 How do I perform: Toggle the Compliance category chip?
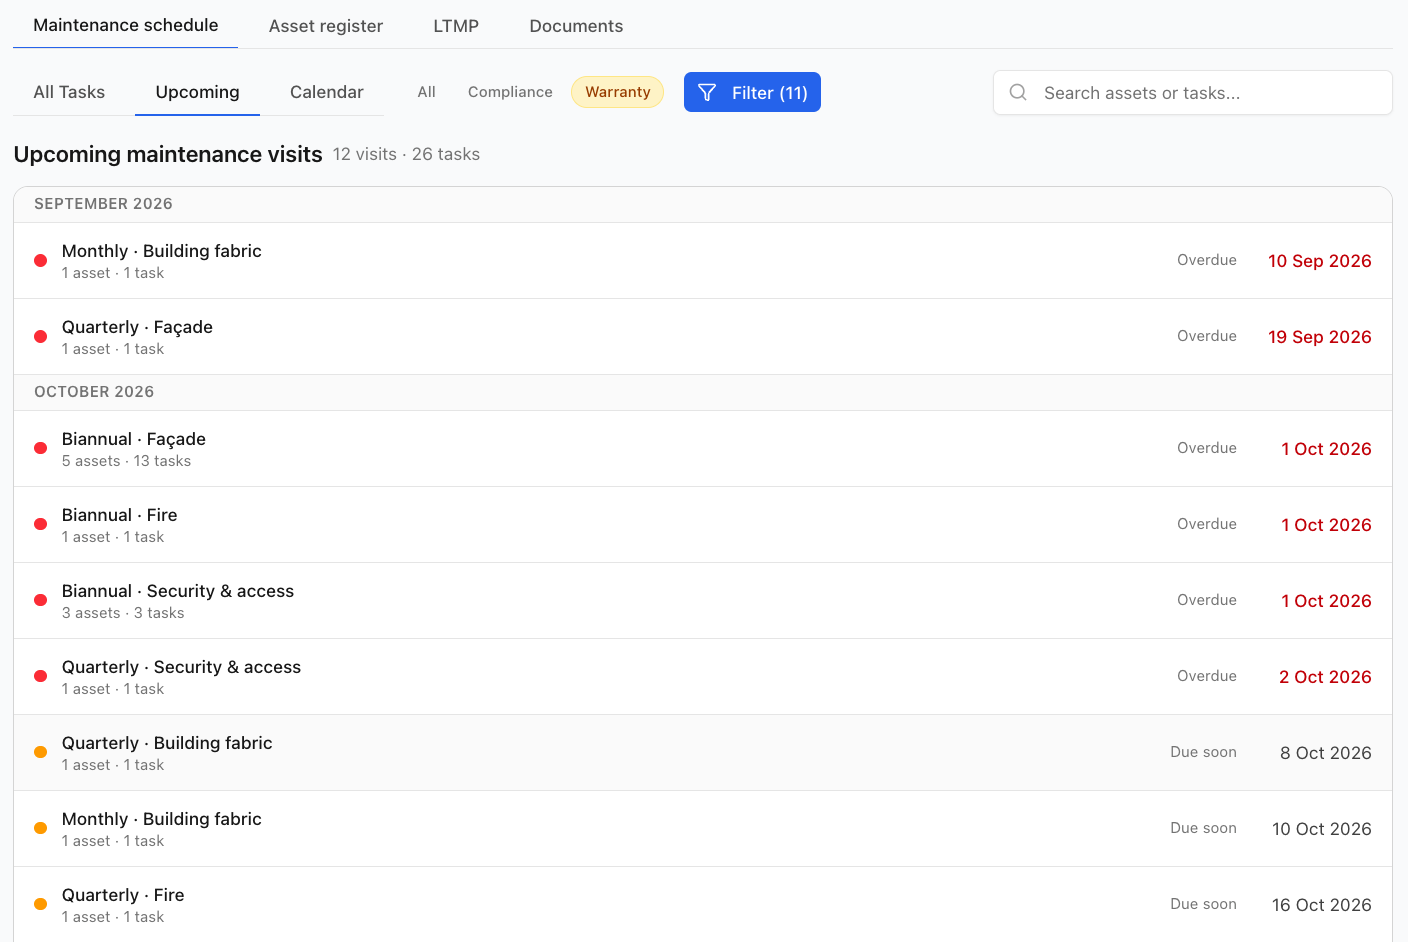(x=510, y=92)
